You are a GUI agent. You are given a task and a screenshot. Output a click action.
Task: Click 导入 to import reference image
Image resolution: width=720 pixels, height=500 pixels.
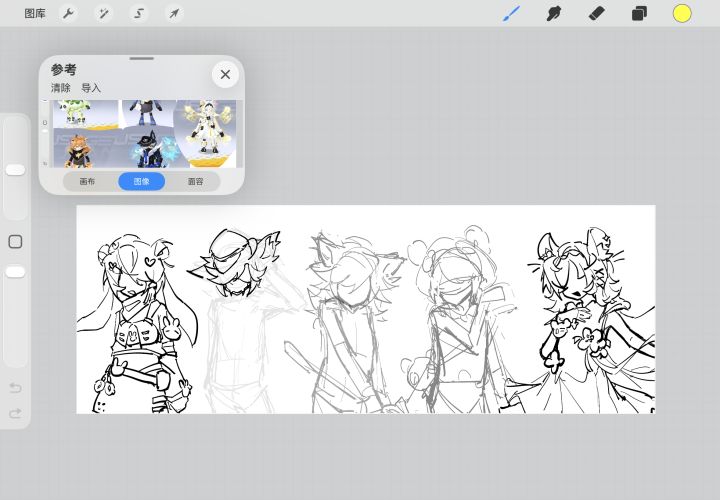tap(91, 88)
